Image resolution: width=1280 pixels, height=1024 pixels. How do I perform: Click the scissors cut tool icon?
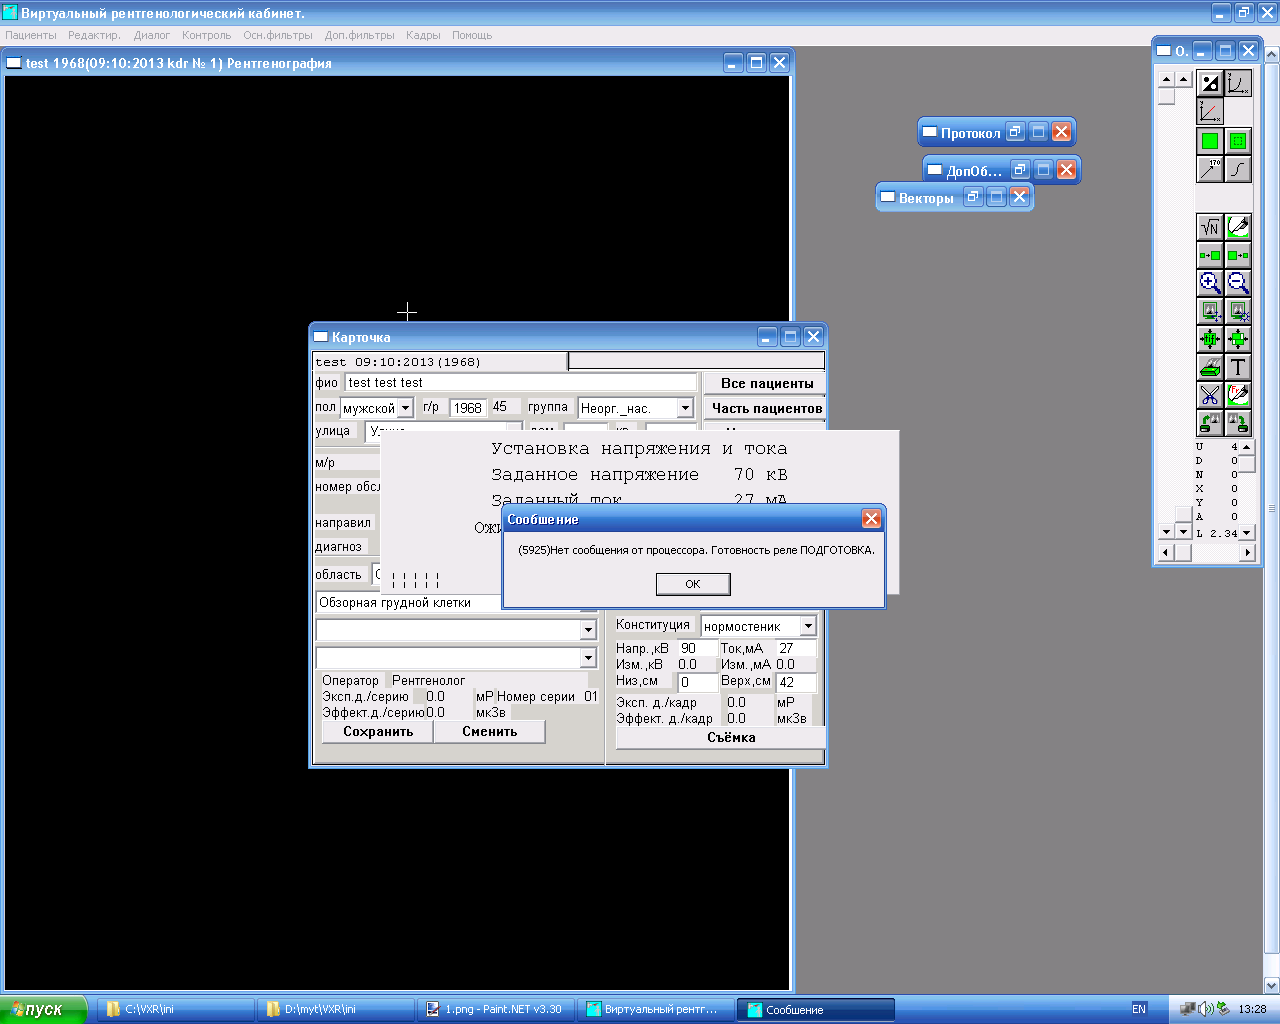pos(1210,395)
